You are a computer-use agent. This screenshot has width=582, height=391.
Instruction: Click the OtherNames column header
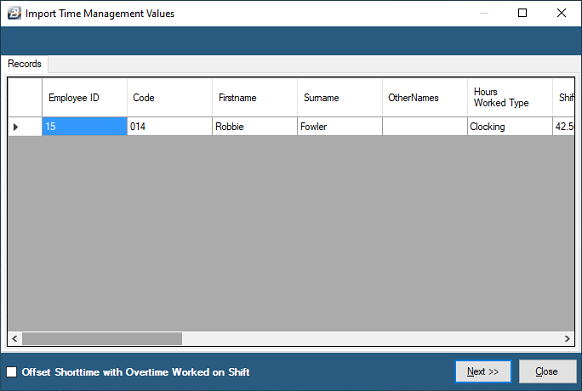click(425, 98)
